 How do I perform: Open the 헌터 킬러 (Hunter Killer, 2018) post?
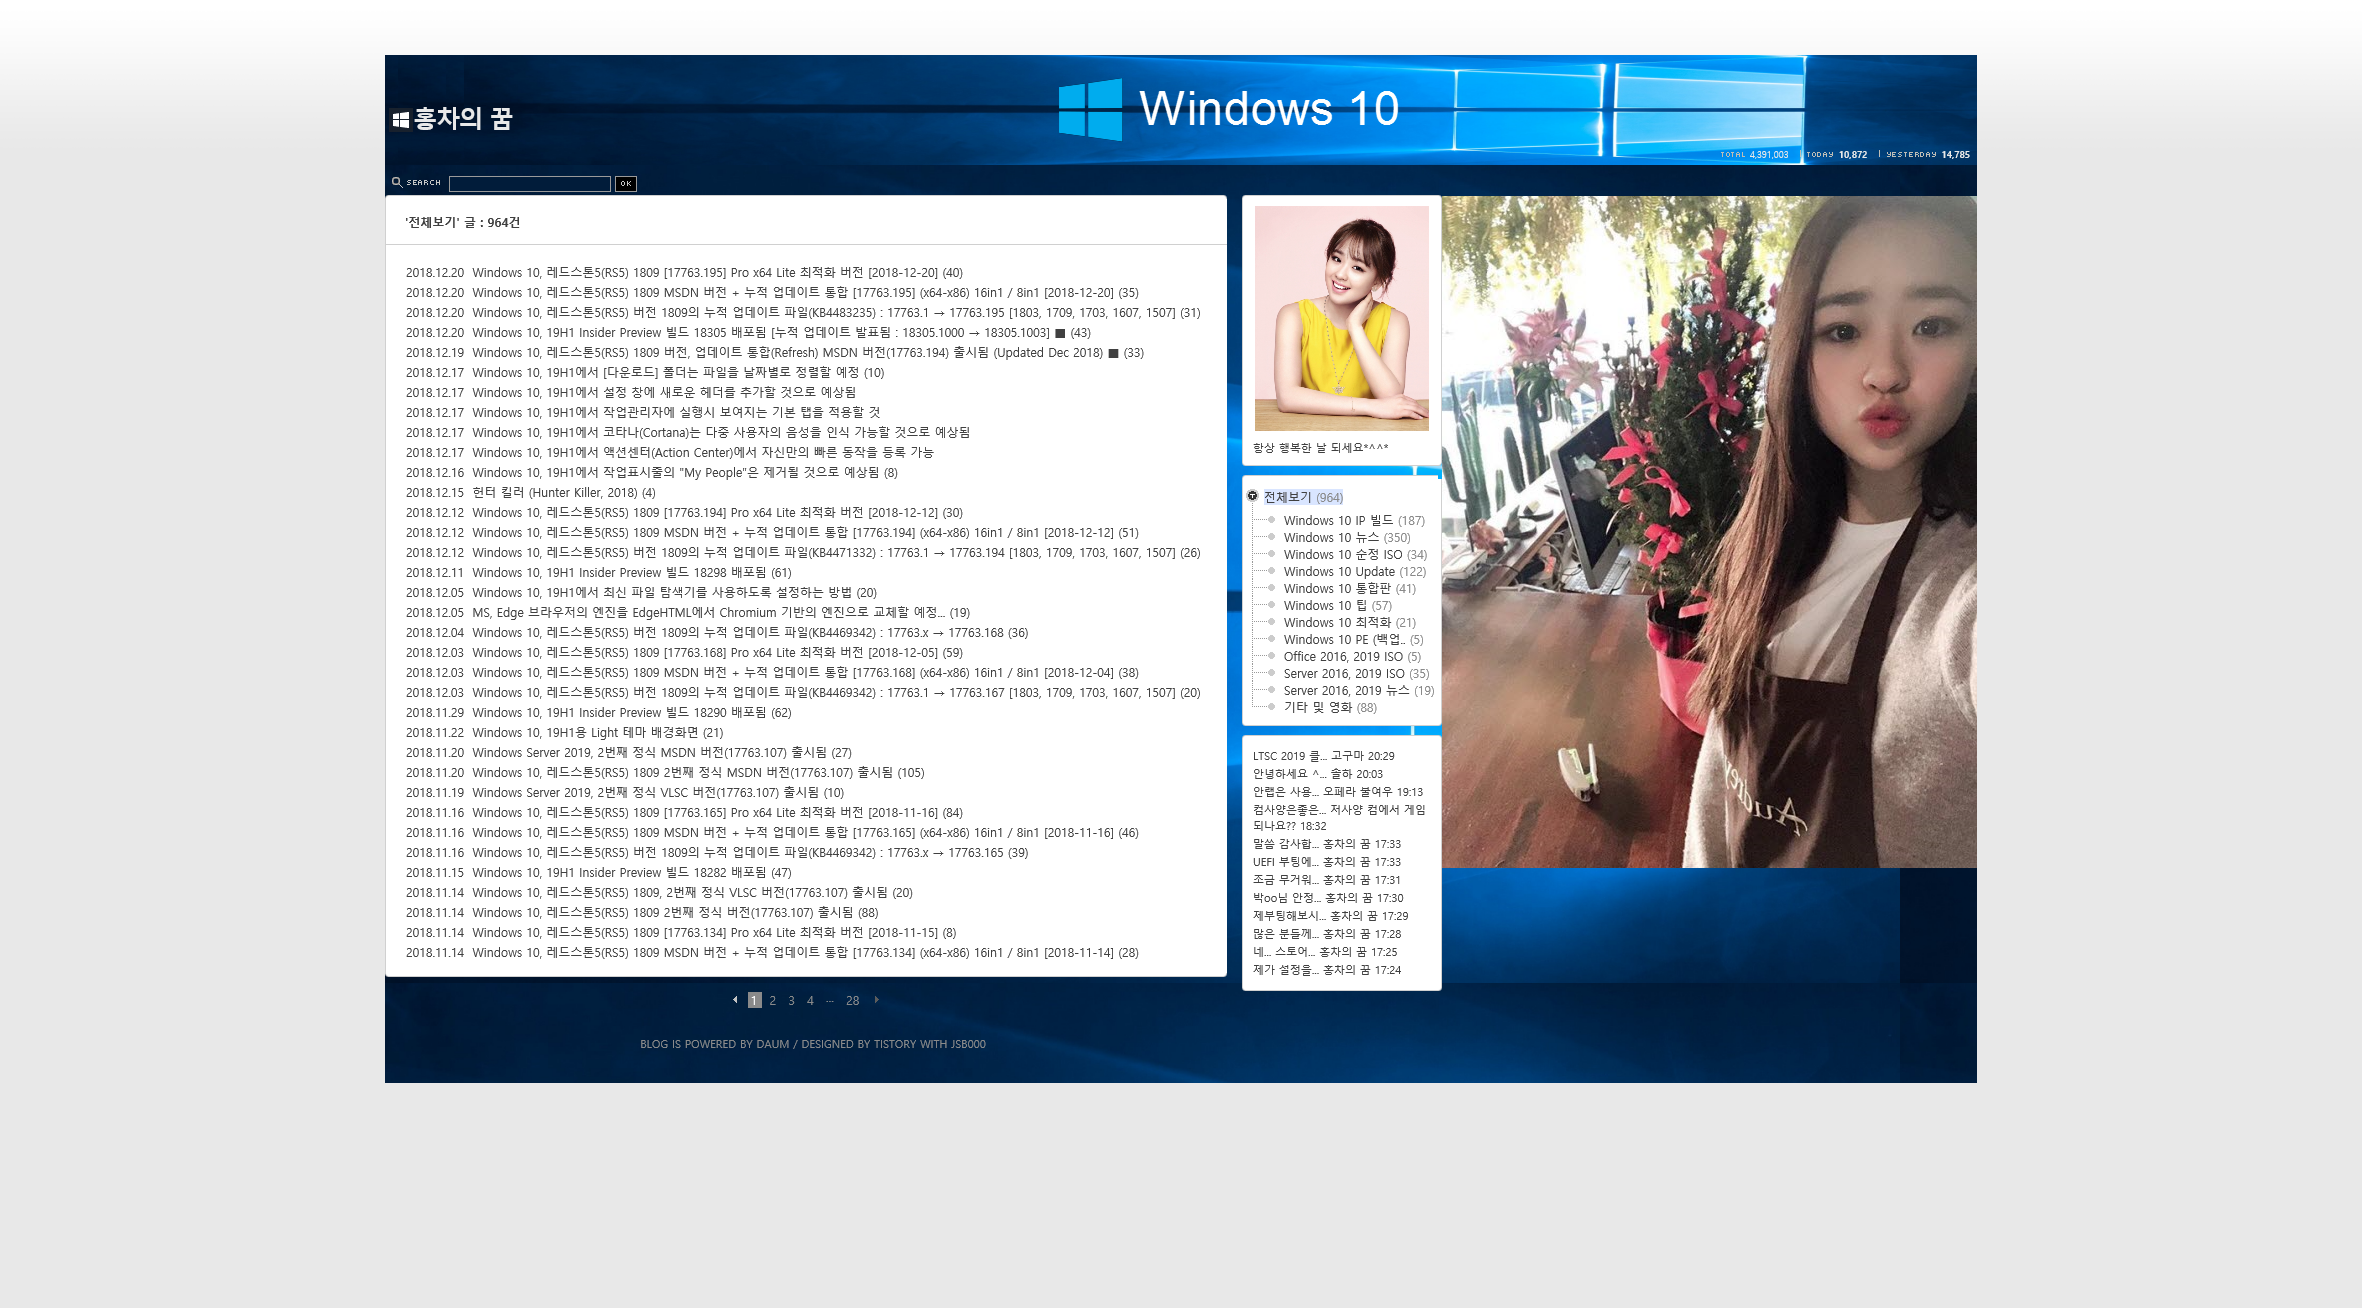click(554, 492)
